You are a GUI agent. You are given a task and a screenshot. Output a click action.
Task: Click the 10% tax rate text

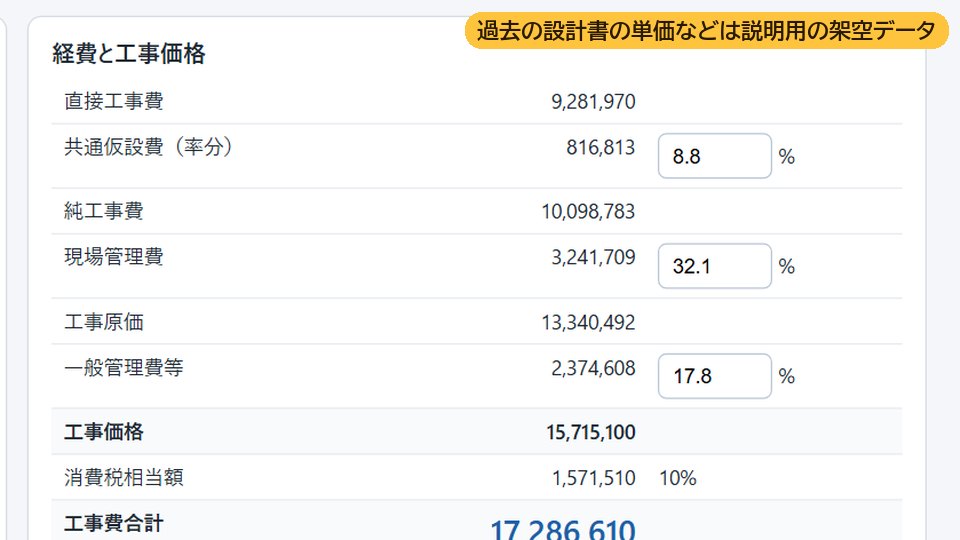click(678, 478)
